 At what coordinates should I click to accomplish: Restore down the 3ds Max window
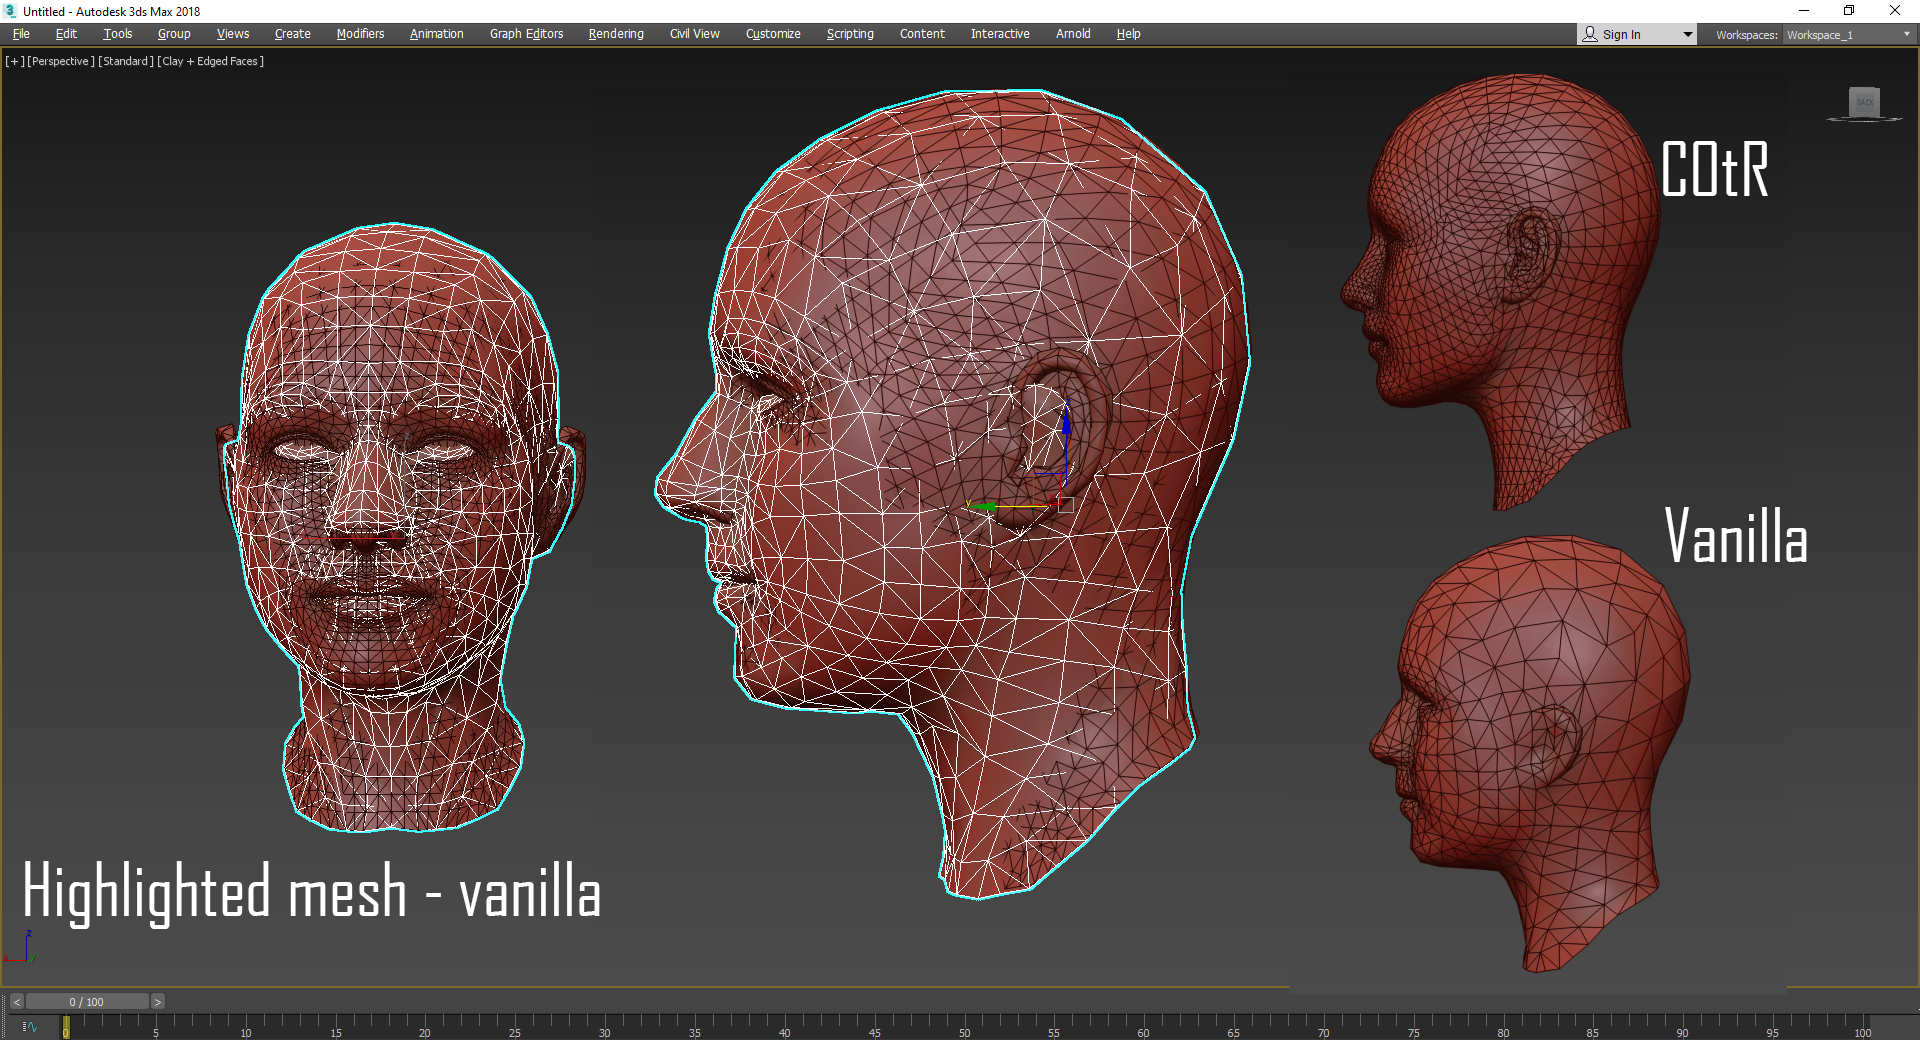1849,11
